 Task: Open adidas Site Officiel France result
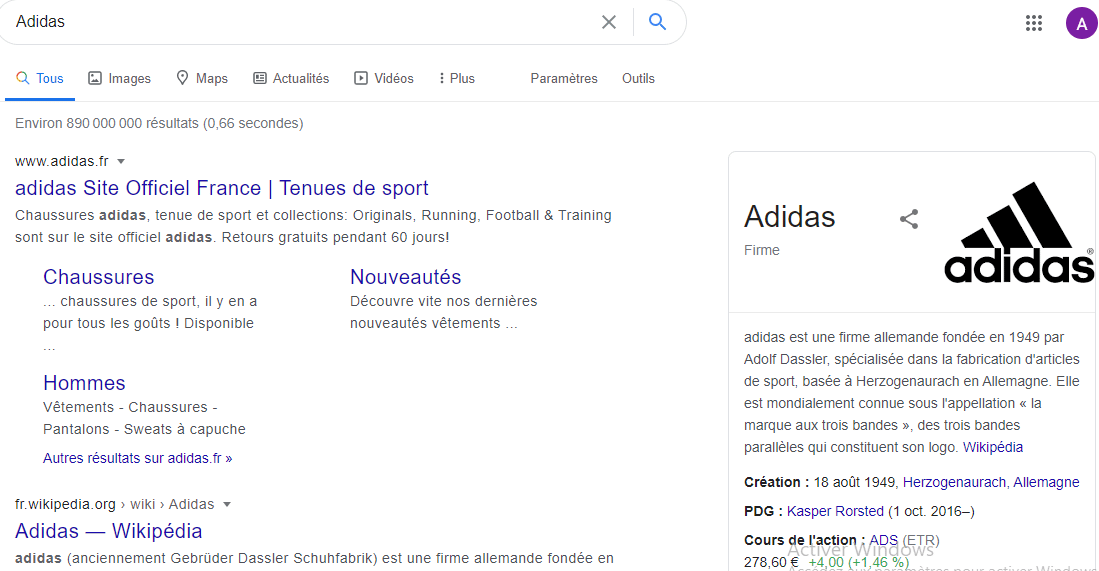(221, 188)
